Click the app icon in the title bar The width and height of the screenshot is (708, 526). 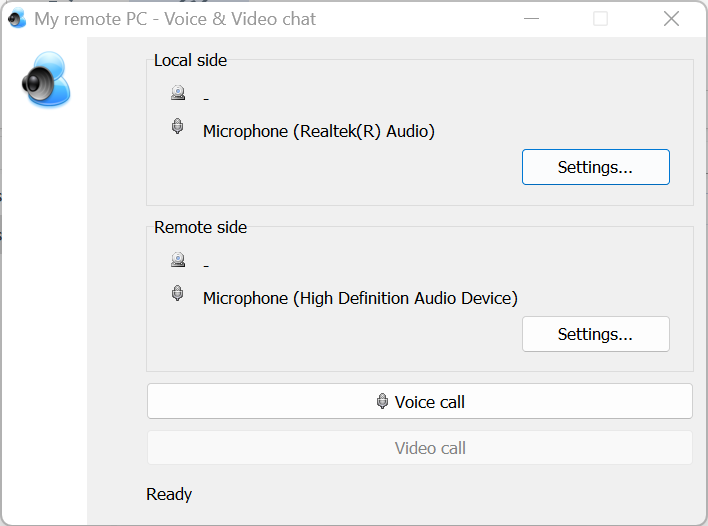click(x=16, y=19)
